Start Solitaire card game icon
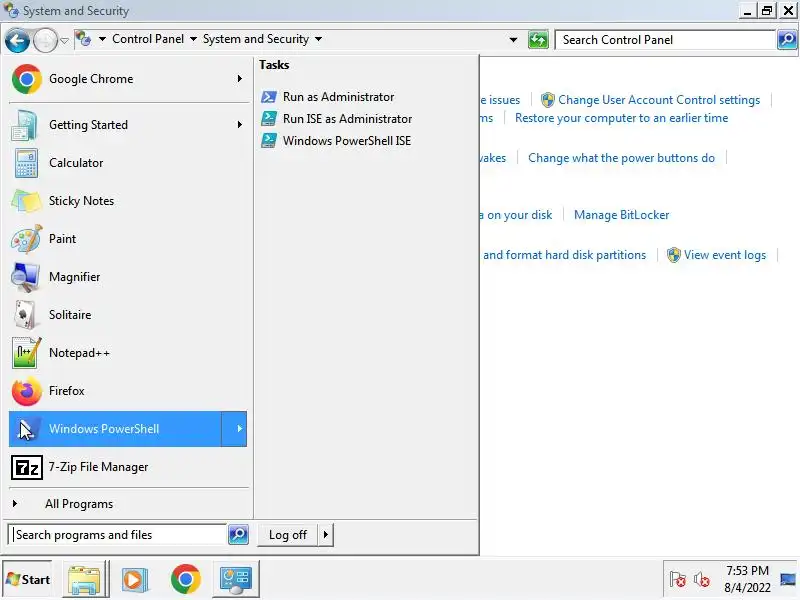 26,315
